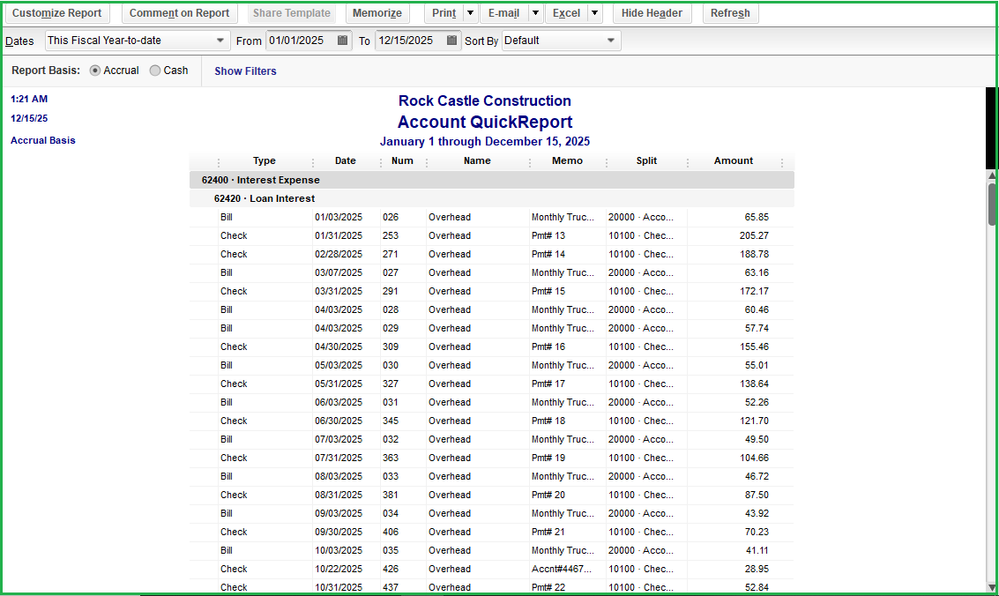This screenshot has height=596, width=999.
Task: Click the Accrual Basis label
Action: point(43,140)
